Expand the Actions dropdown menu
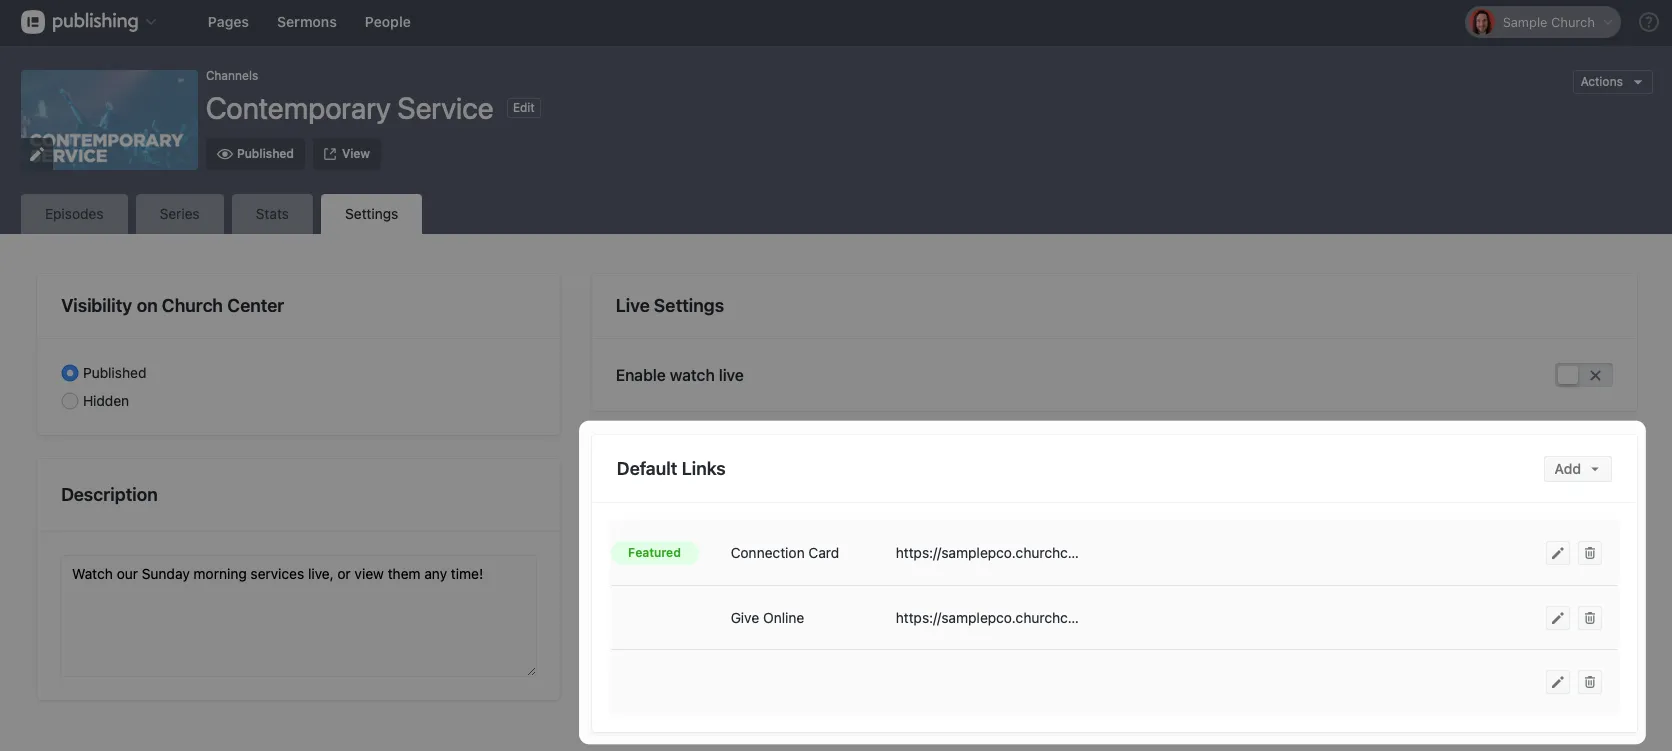Image resolution: width=1672 pixels, height=751 pixels. coord(1611,82)
